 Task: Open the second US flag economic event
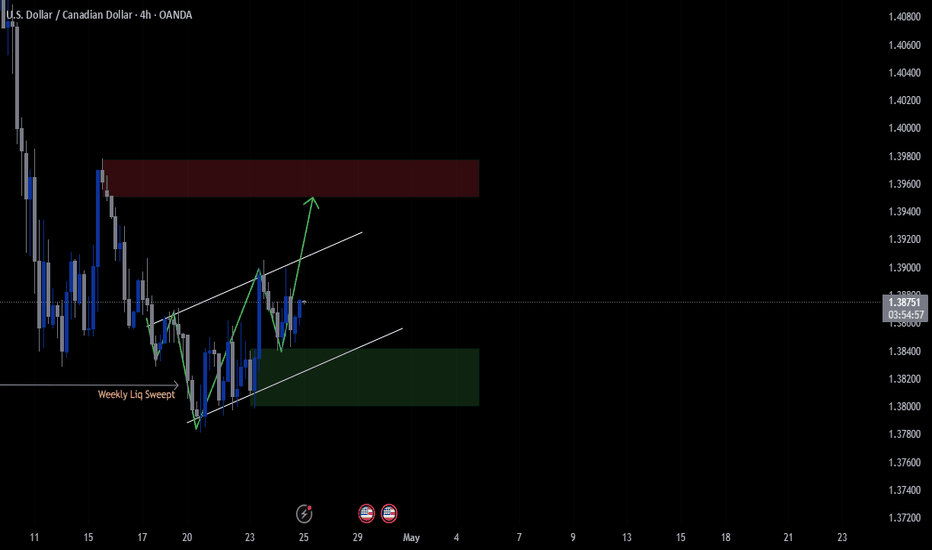pos(389,513)
